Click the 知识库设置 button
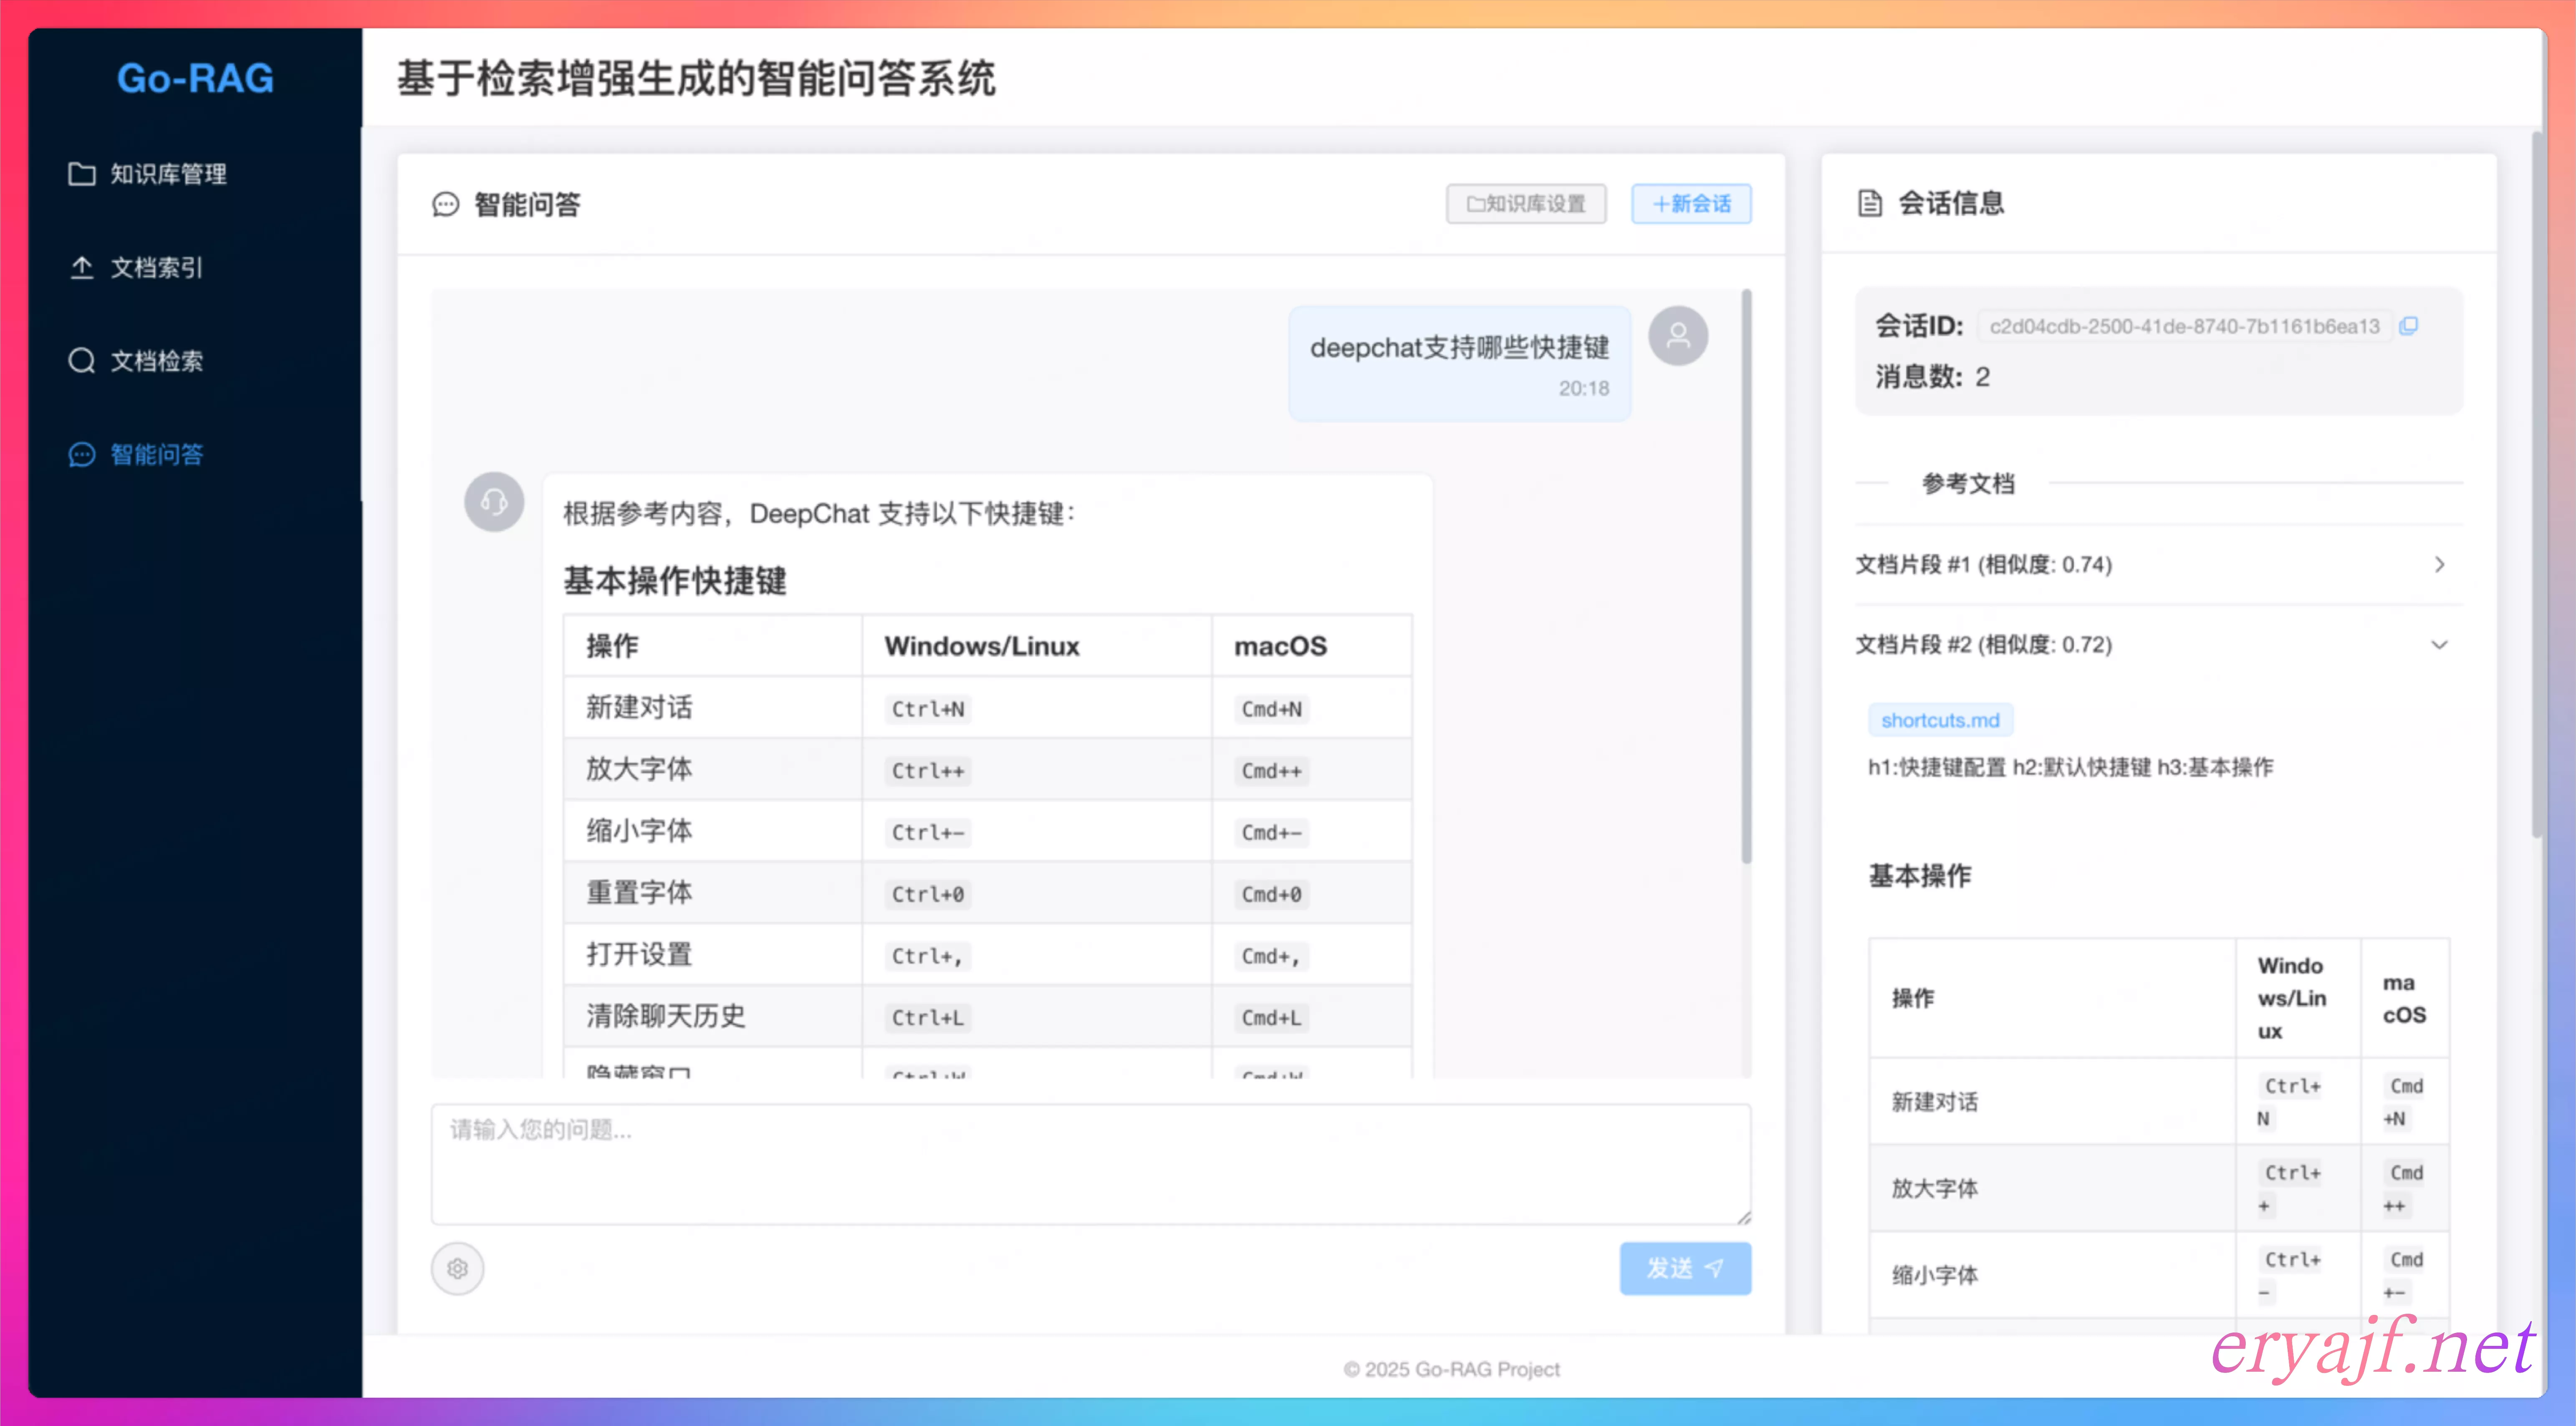This screenshot has height=1426, width=2576. coord(1526,204)
